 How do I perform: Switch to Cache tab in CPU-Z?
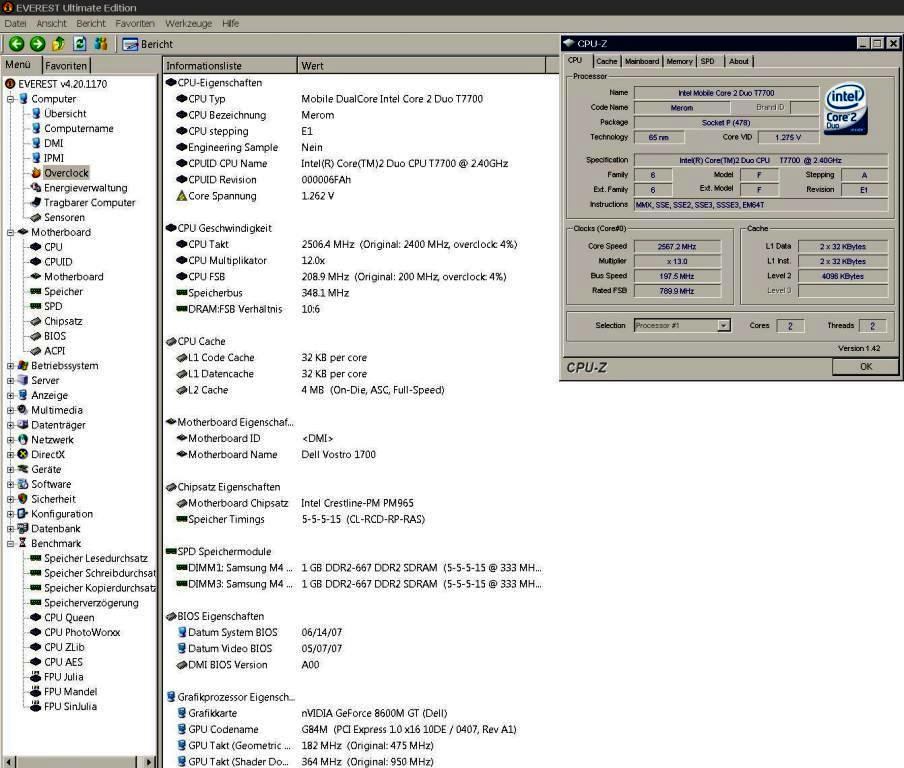pyautogui.click(x=607, y=61)
